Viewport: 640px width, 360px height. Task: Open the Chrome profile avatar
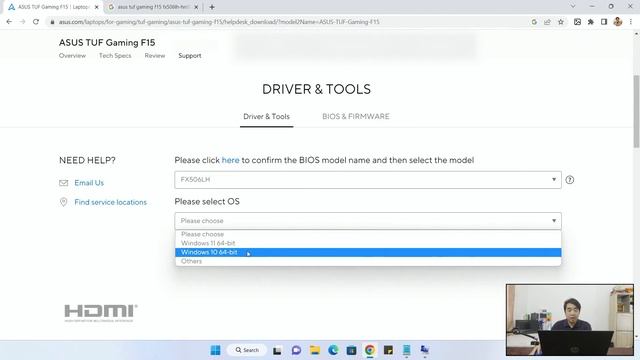coord(618,22)
